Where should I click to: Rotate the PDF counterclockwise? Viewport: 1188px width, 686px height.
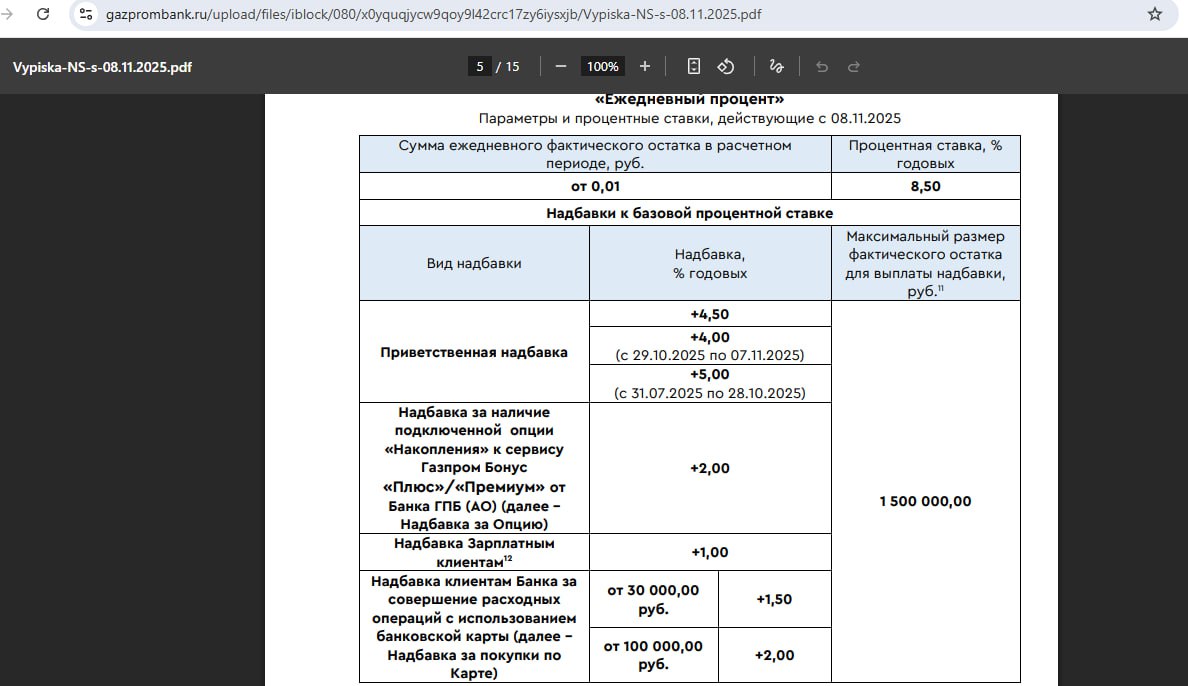pos(727,66)
